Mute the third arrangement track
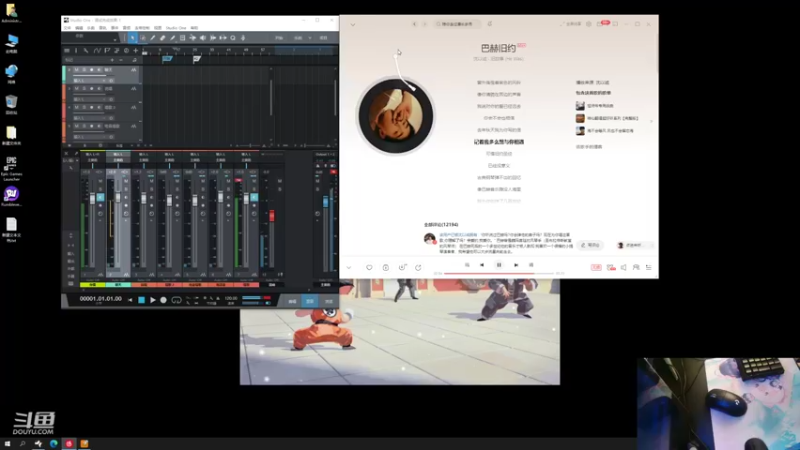 pyautogui.click(x=77, y=108)
